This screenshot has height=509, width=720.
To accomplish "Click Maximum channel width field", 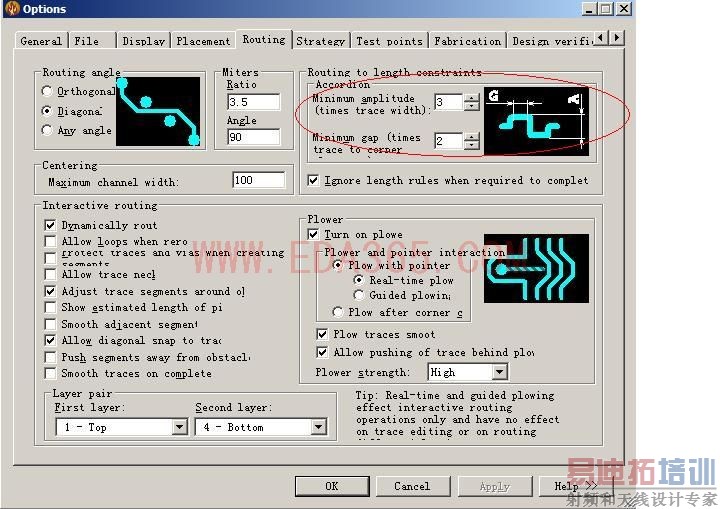I will pyautogui.click(x=259, y=180).
